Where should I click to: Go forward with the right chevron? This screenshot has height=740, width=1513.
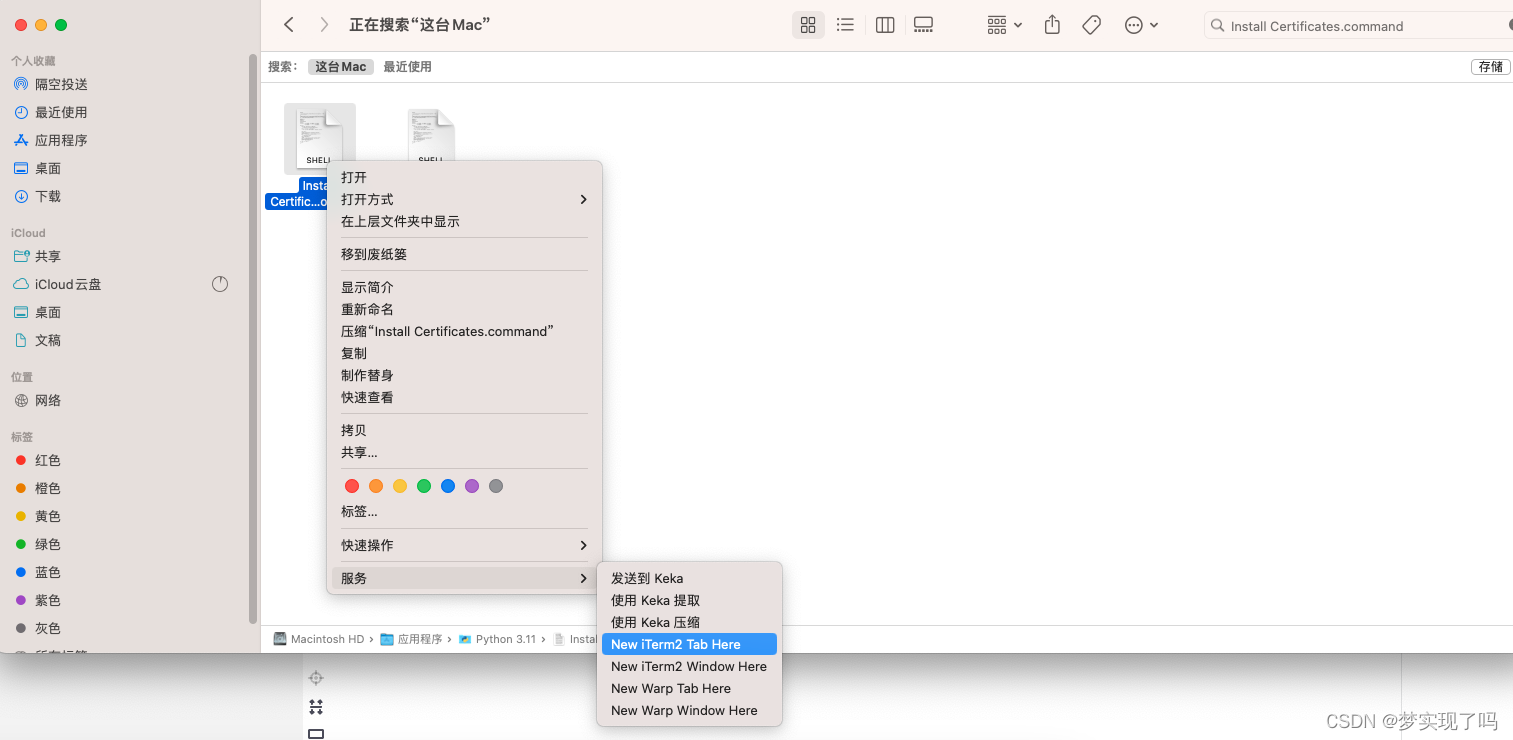pos(324,25)
